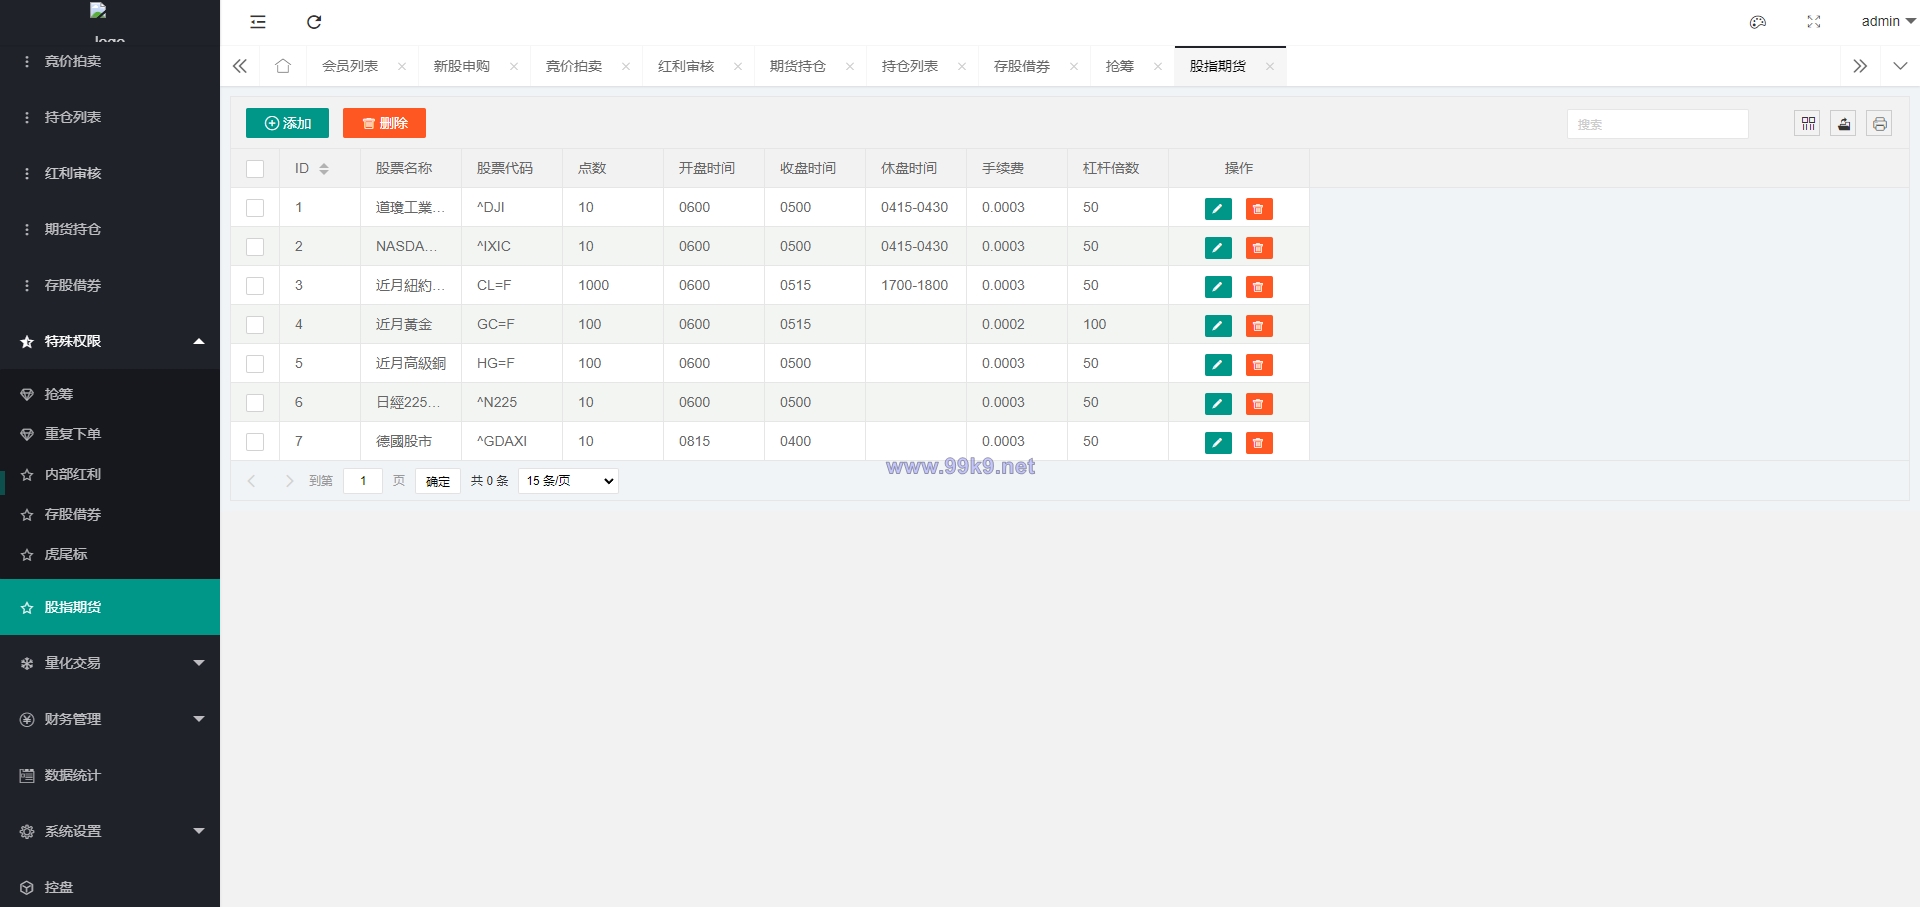Image resolution: width=1920 pixels, height=907 pixels.
Task: Delete the row with code ^N225
Action: pos(1259,403)
